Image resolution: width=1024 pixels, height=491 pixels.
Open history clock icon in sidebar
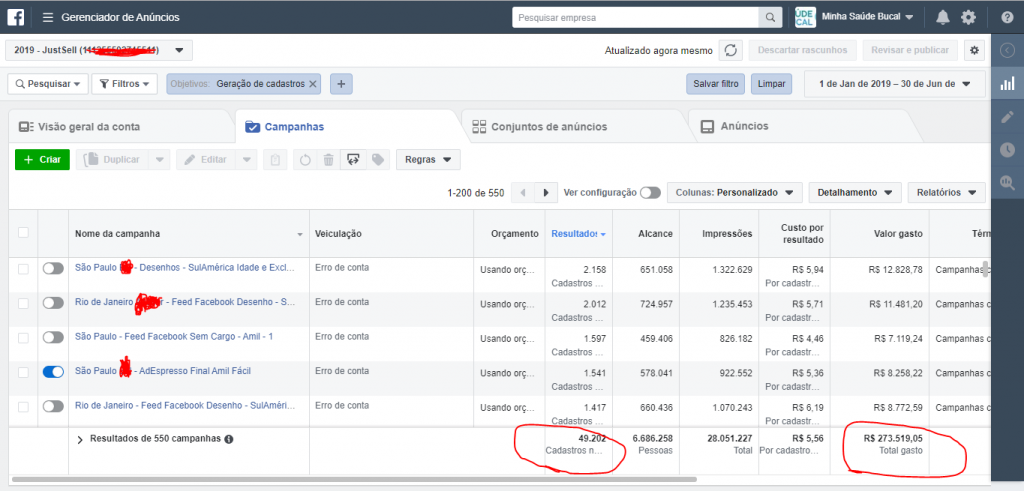(x=1007, y=150)
